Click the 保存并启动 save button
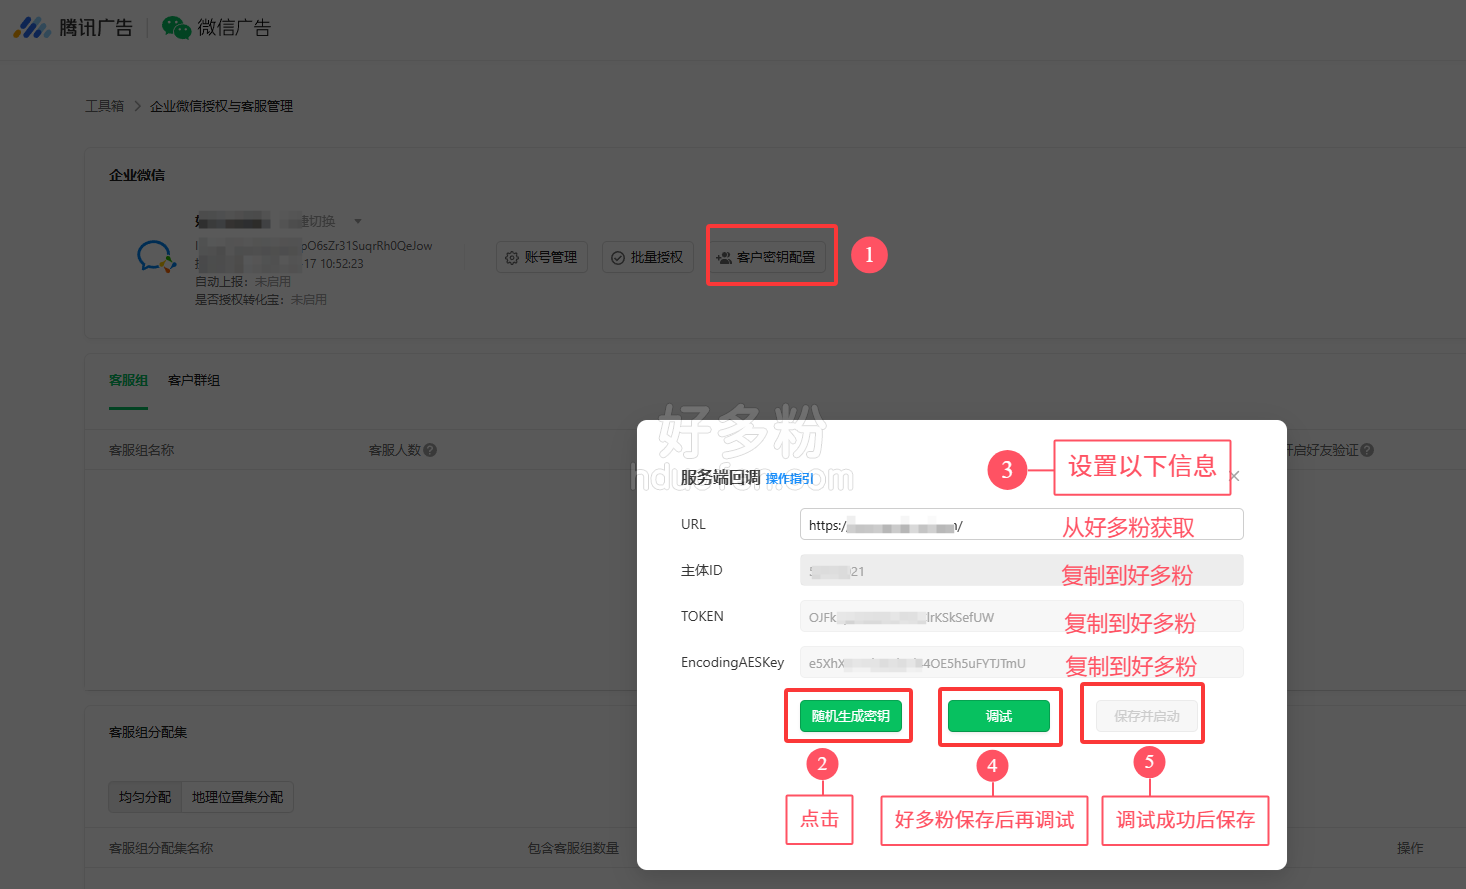 click(1146, 716)
